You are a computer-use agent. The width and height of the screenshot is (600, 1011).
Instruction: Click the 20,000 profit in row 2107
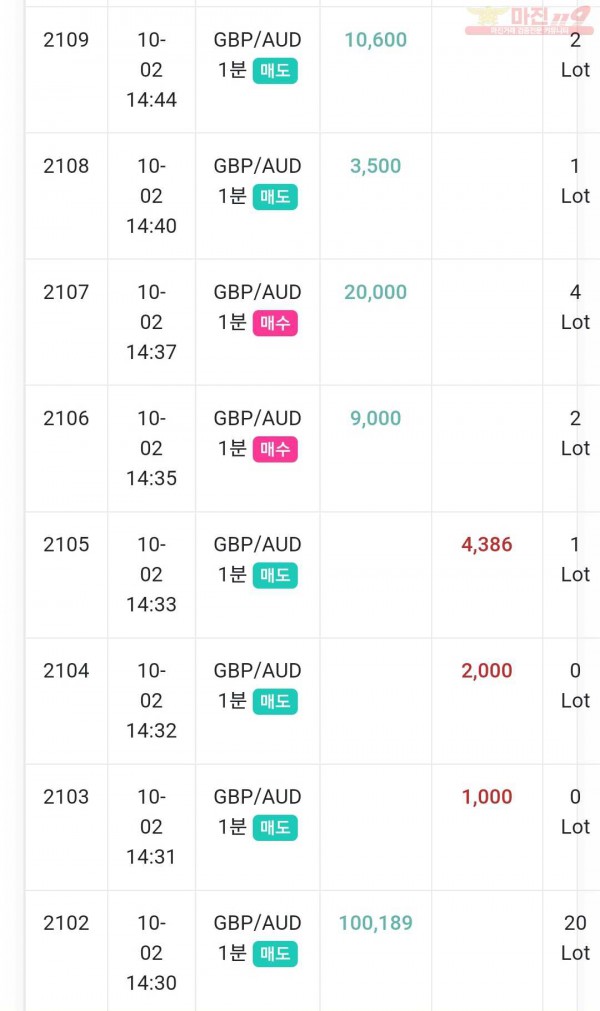coord(376,293)
